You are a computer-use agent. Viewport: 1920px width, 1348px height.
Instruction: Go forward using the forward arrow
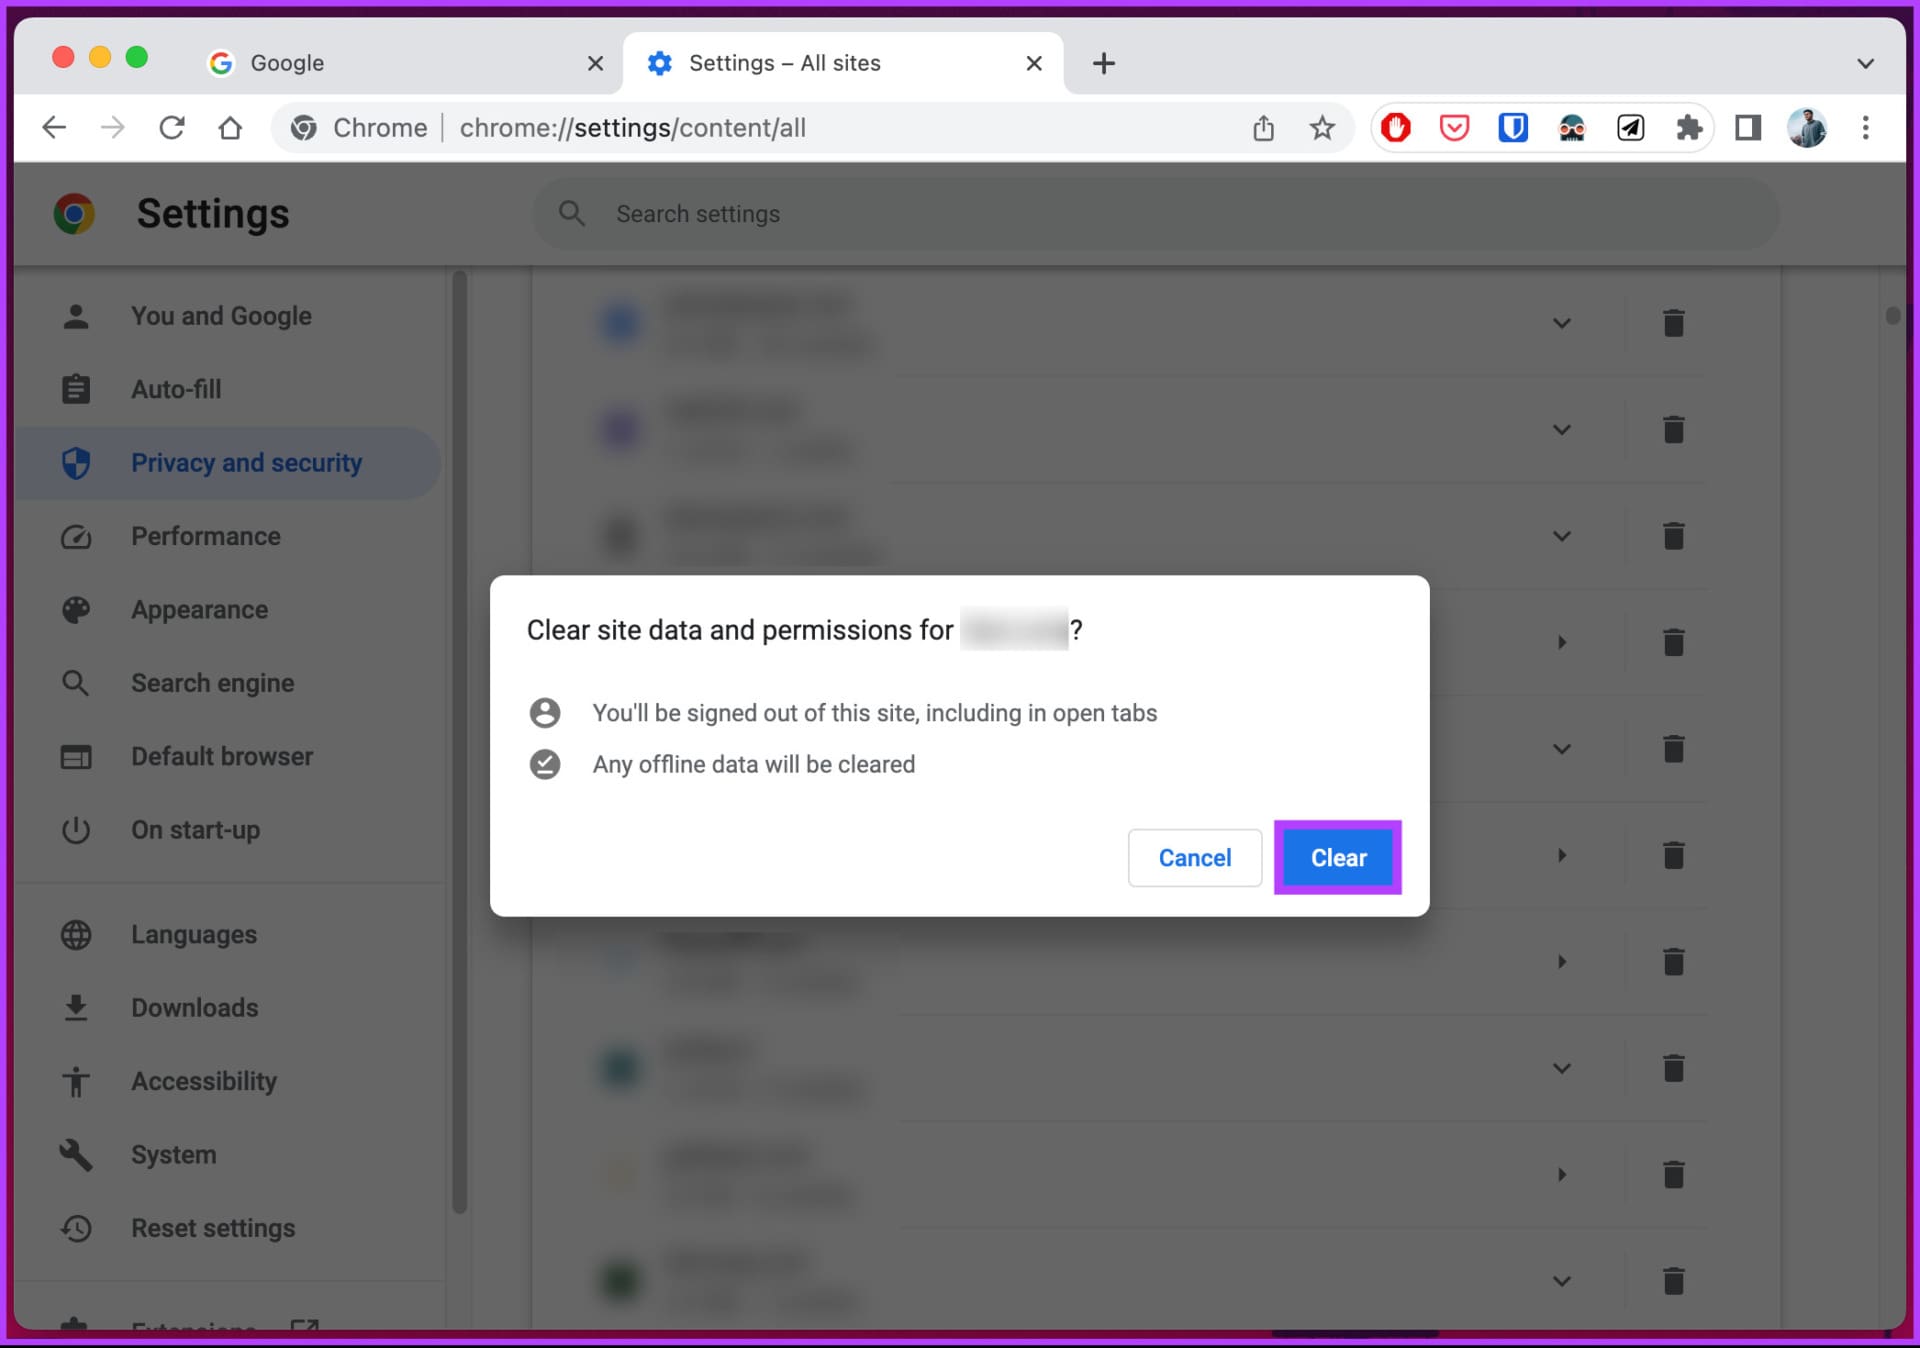tap(113, 128)
